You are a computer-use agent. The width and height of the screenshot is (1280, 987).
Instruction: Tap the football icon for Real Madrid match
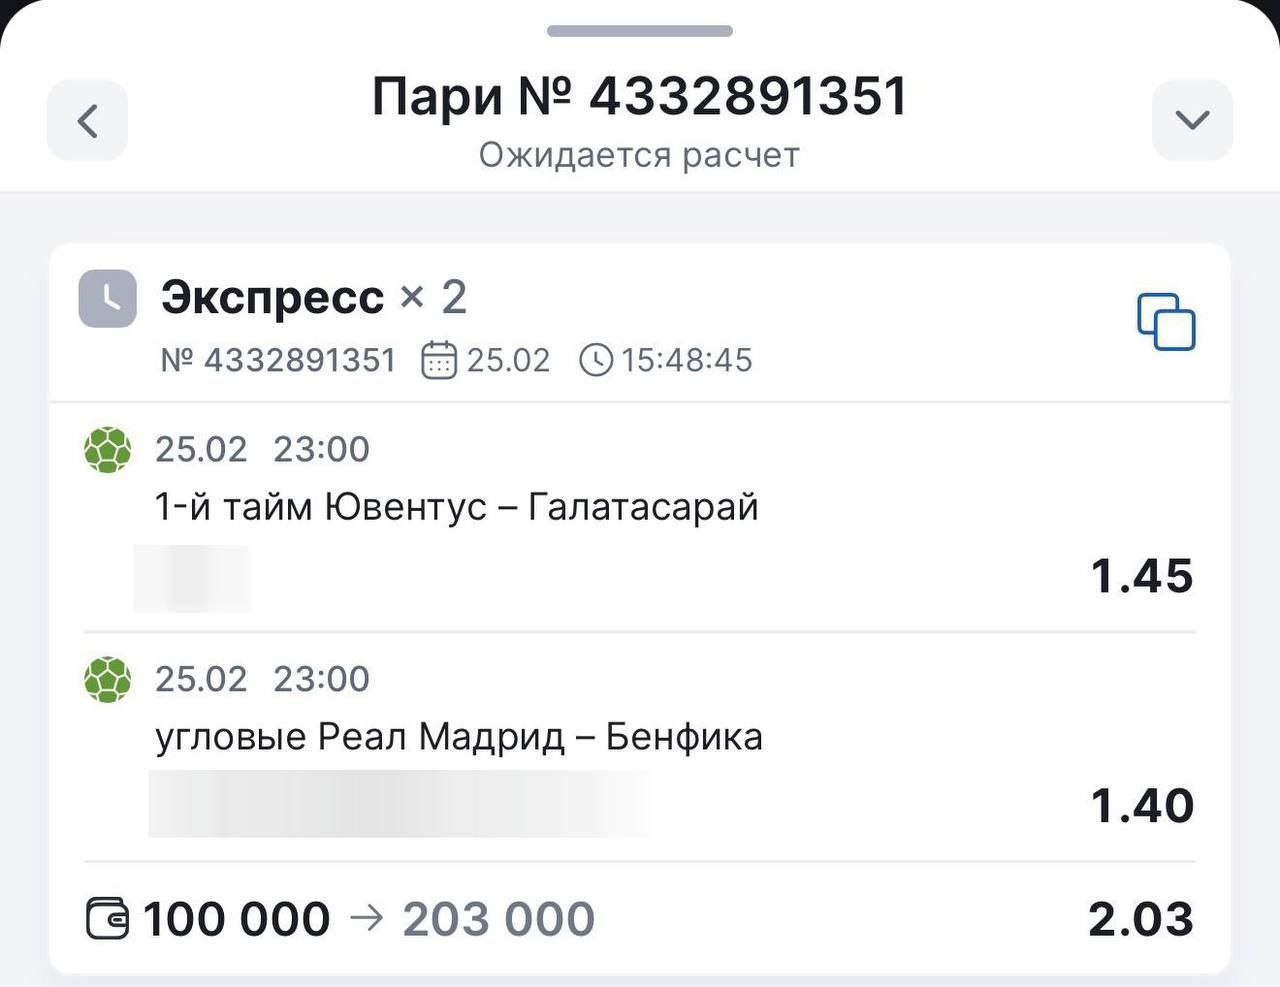tap(107, 680)
